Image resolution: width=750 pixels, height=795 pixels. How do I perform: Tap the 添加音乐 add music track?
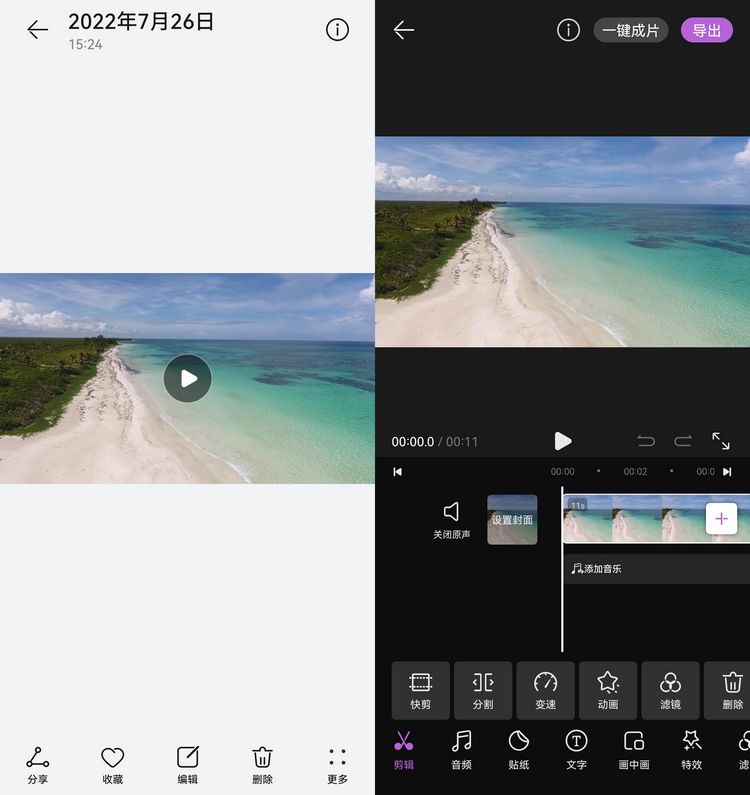pyautogui.click(x=657, y=569)
